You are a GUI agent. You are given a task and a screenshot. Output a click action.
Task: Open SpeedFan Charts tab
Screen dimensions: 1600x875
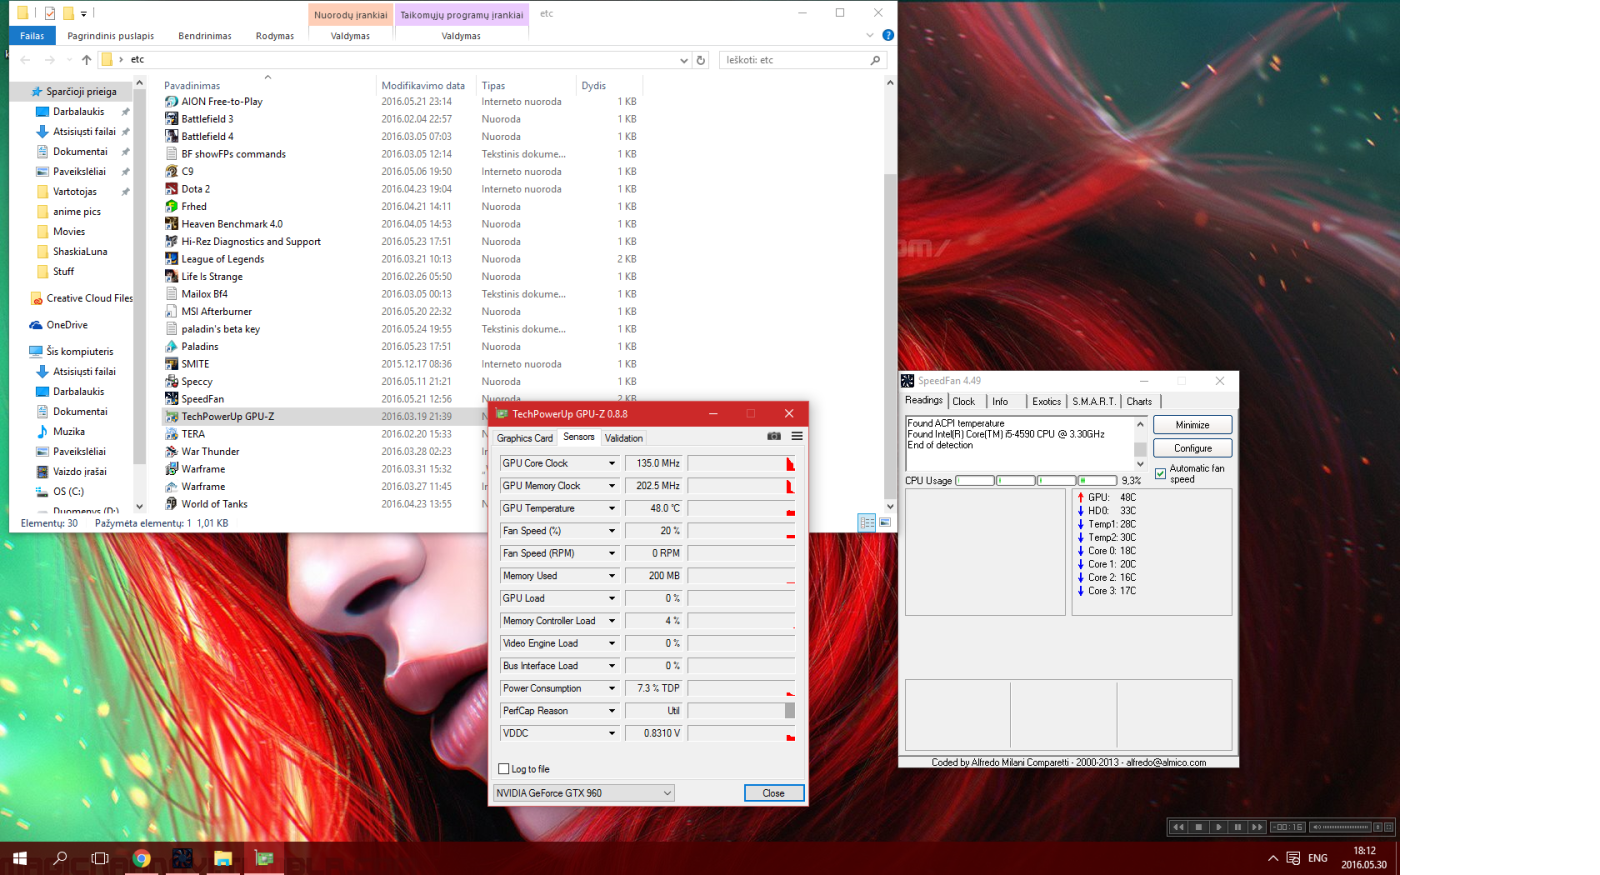[1139, 401]
